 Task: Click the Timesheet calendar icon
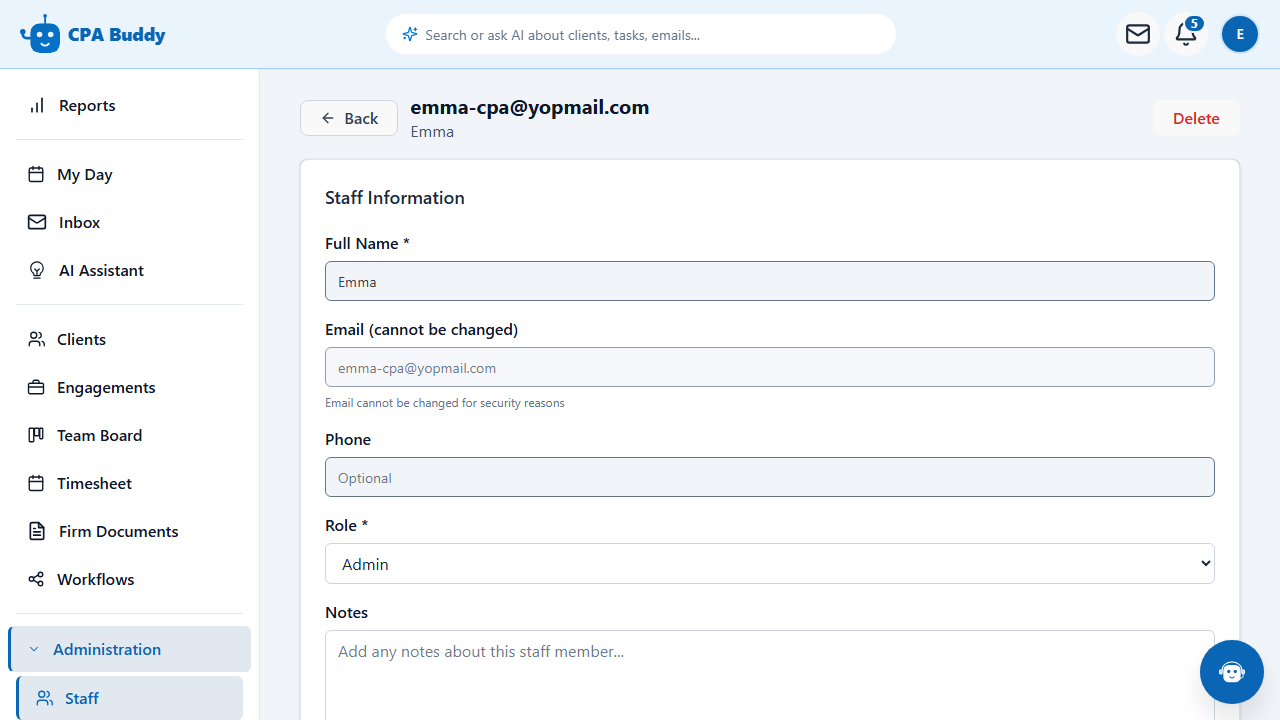[36, 483]
